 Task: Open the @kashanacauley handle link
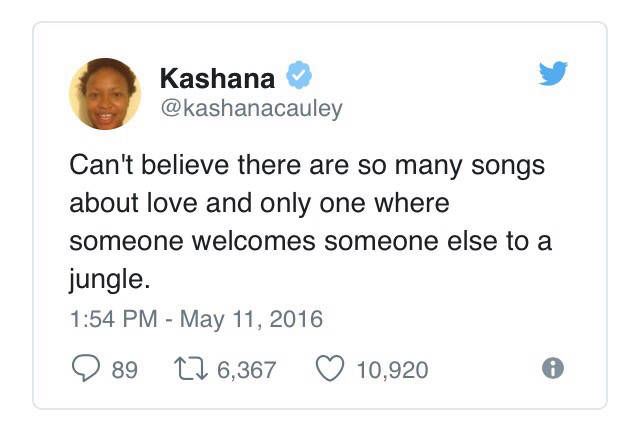[250, 108]
